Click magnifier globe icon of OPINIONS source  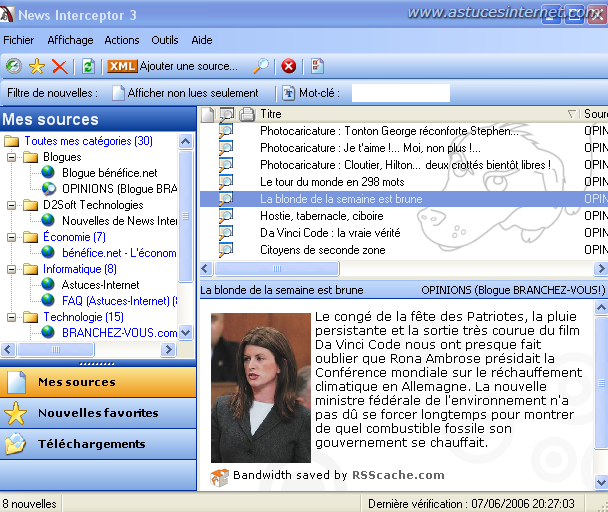pos(48,188)
